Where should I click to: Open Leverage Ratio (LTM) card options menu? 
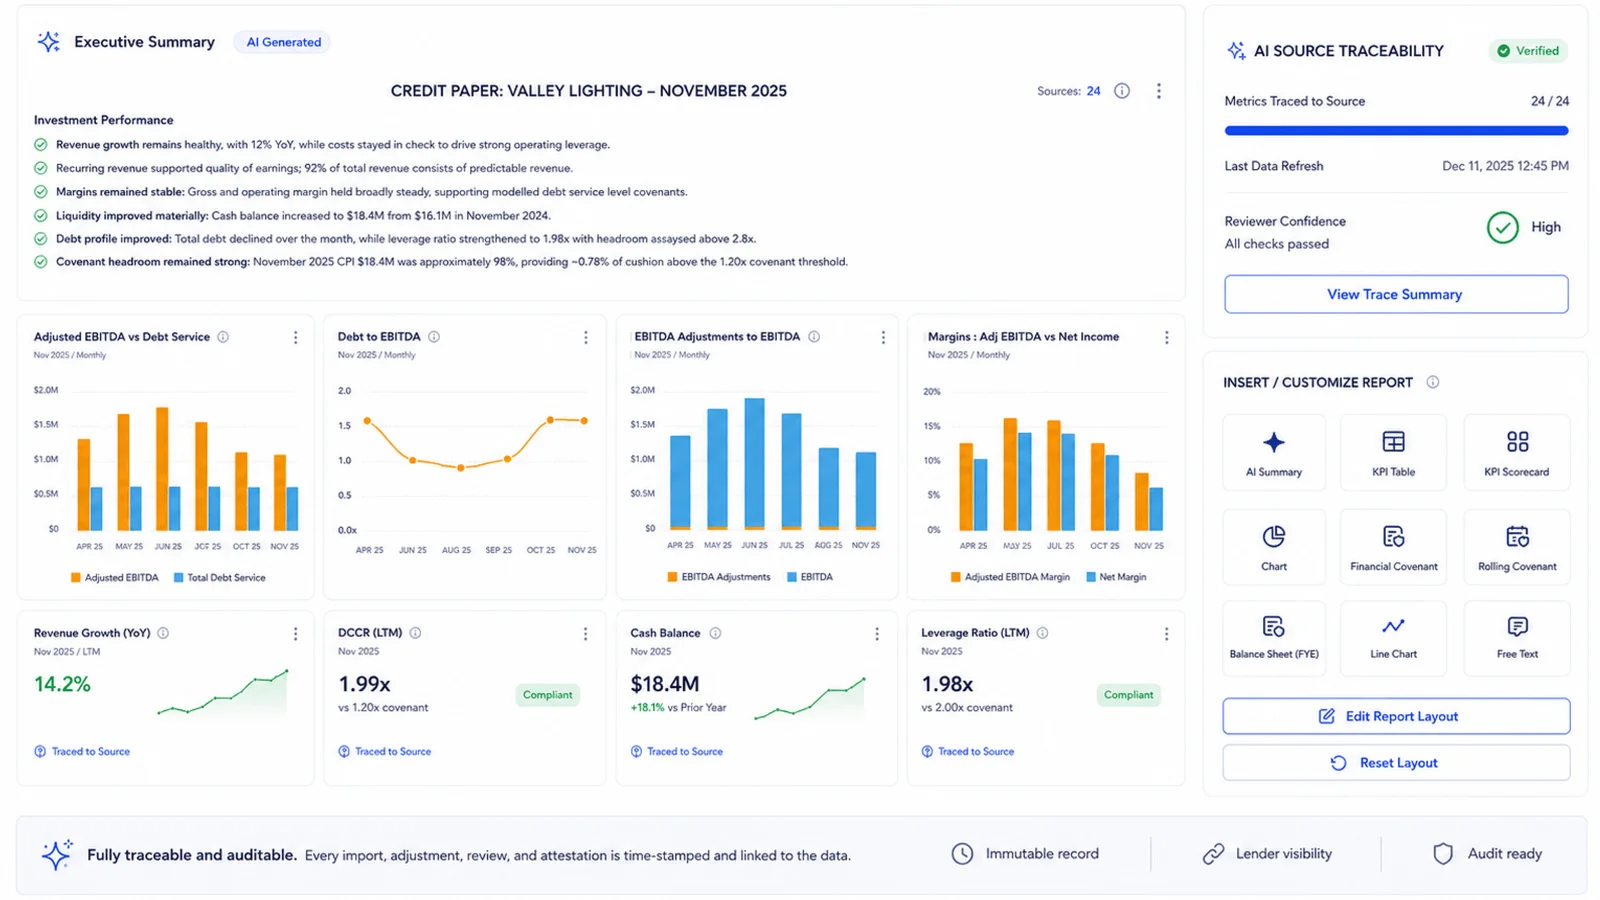(x=1166, y=634)
